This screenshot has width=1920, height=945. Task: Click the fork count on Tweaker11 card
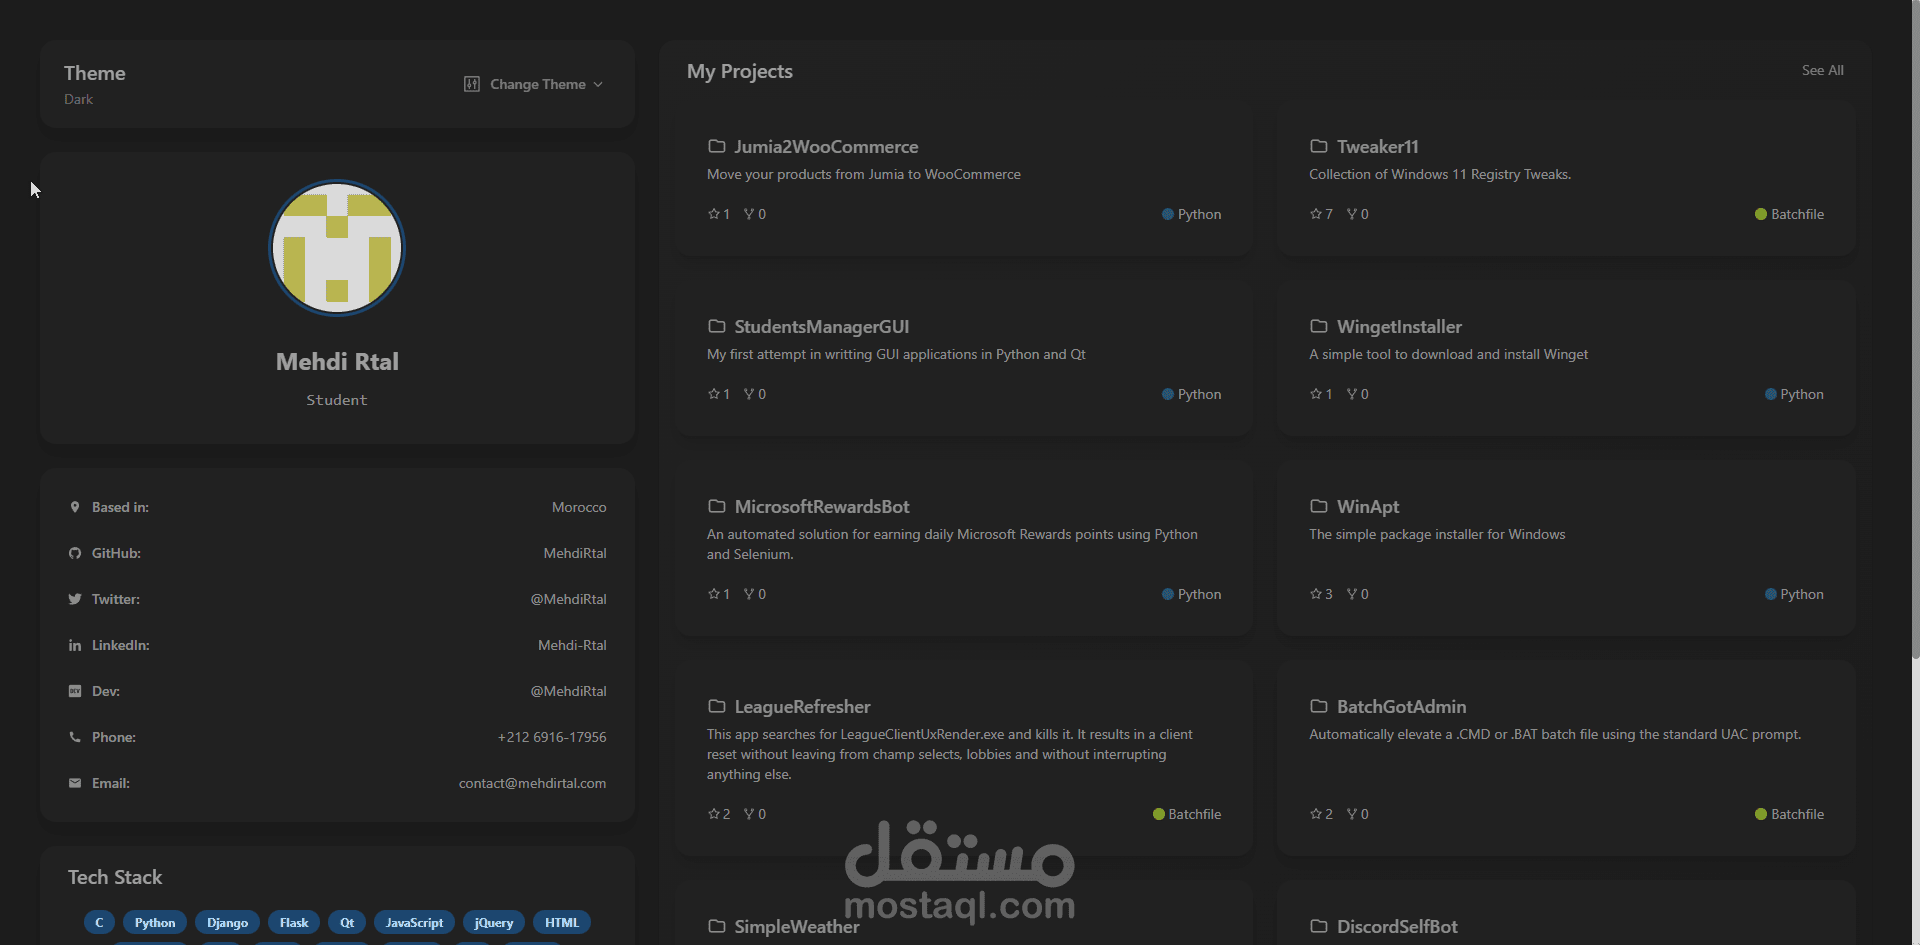[1357, 214]
